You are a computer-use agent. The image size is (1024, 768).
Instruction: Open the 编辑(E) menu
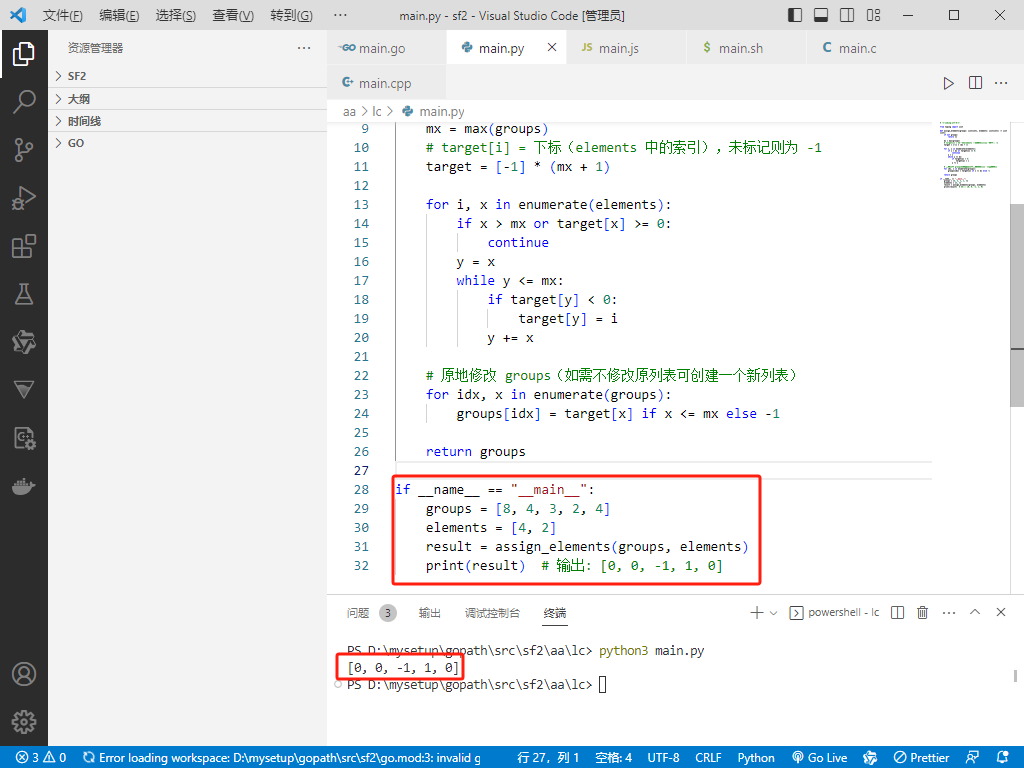[119, 15]
